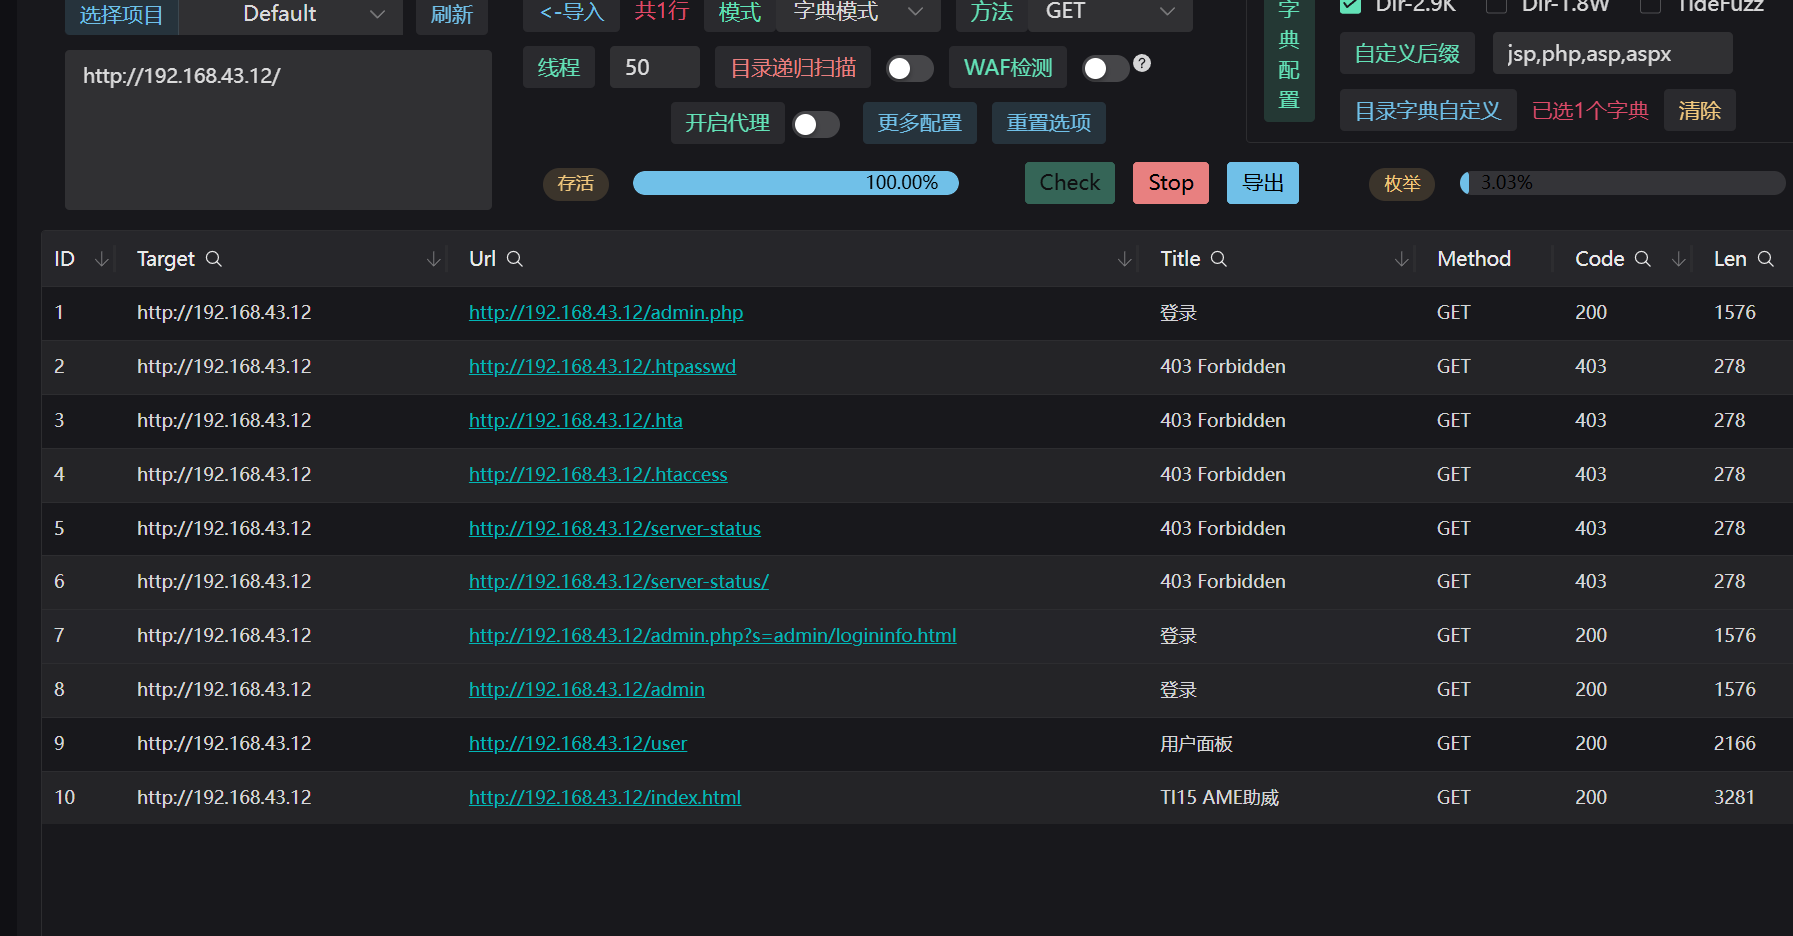Click 清除 to clear selected dictionaries
Screen dimensions: 1793x936
tap(1700, 110)
